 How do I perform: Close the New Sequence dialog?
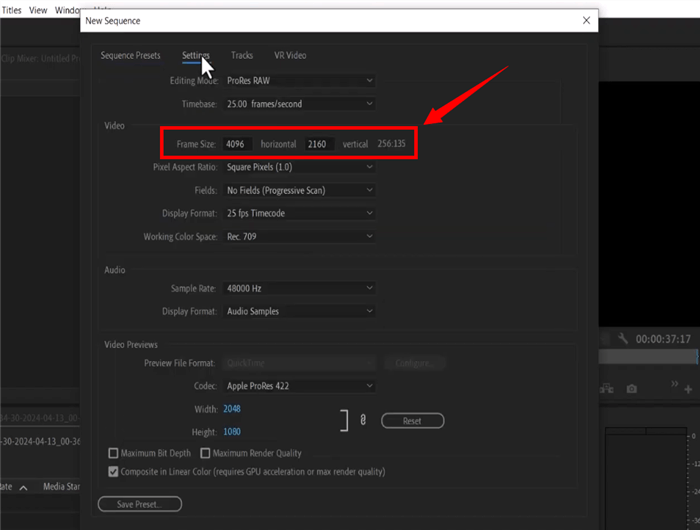(x=586, y=20)
